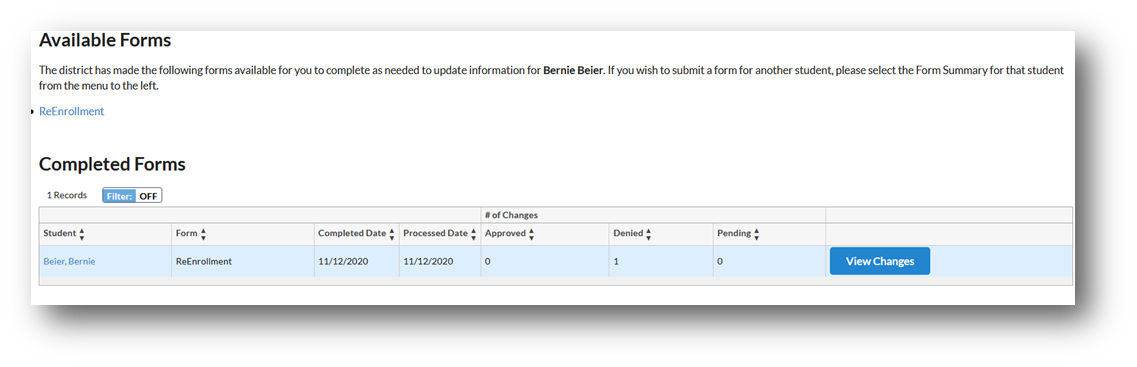Sort by Pending using its arrow icon
Screen dimensions: 1137x367
(x=756, y=234)
